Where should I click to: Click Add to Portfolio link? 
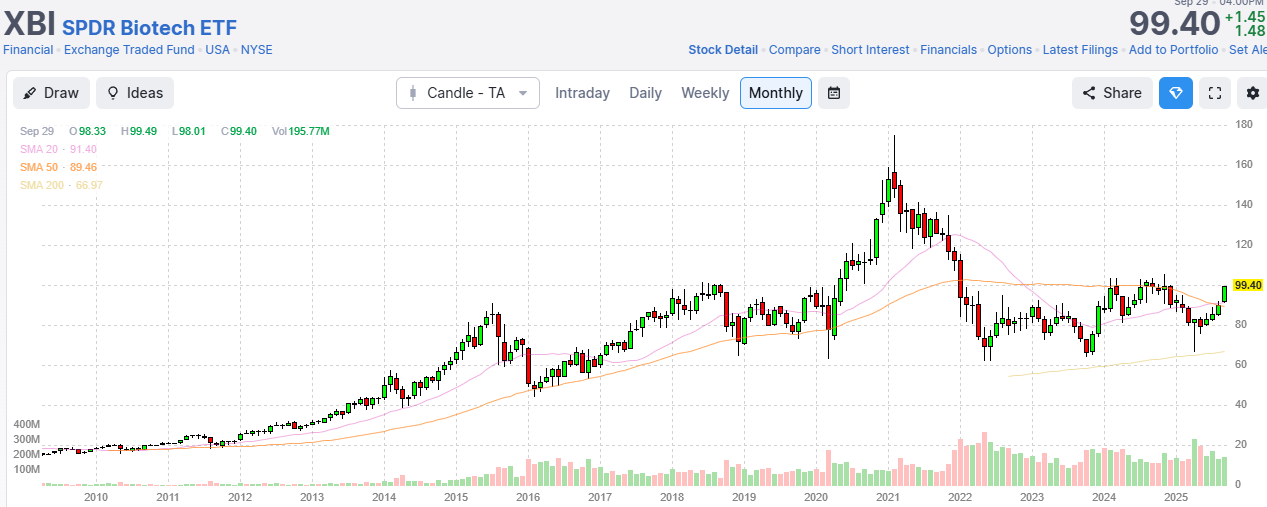click(x=1173, y=50)
